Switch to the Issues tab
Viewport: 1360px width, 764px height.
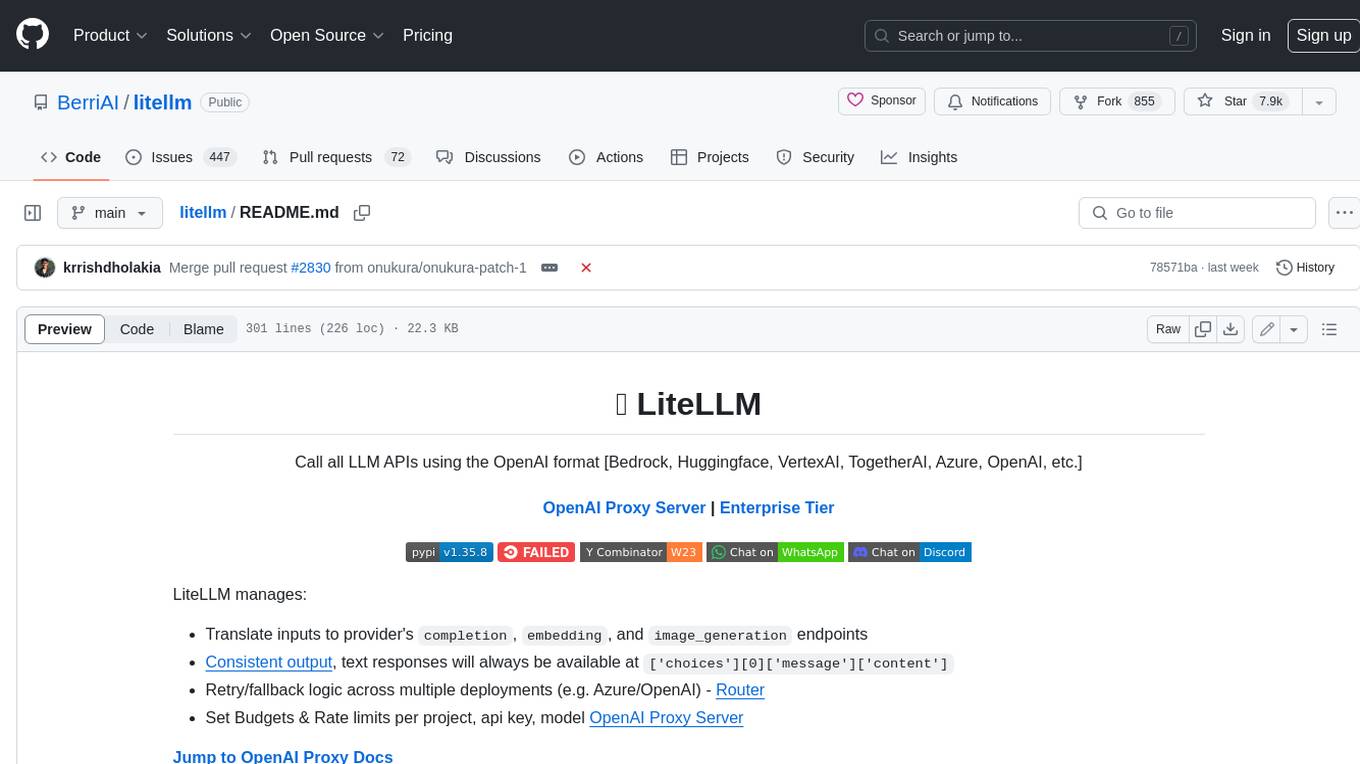179,157
